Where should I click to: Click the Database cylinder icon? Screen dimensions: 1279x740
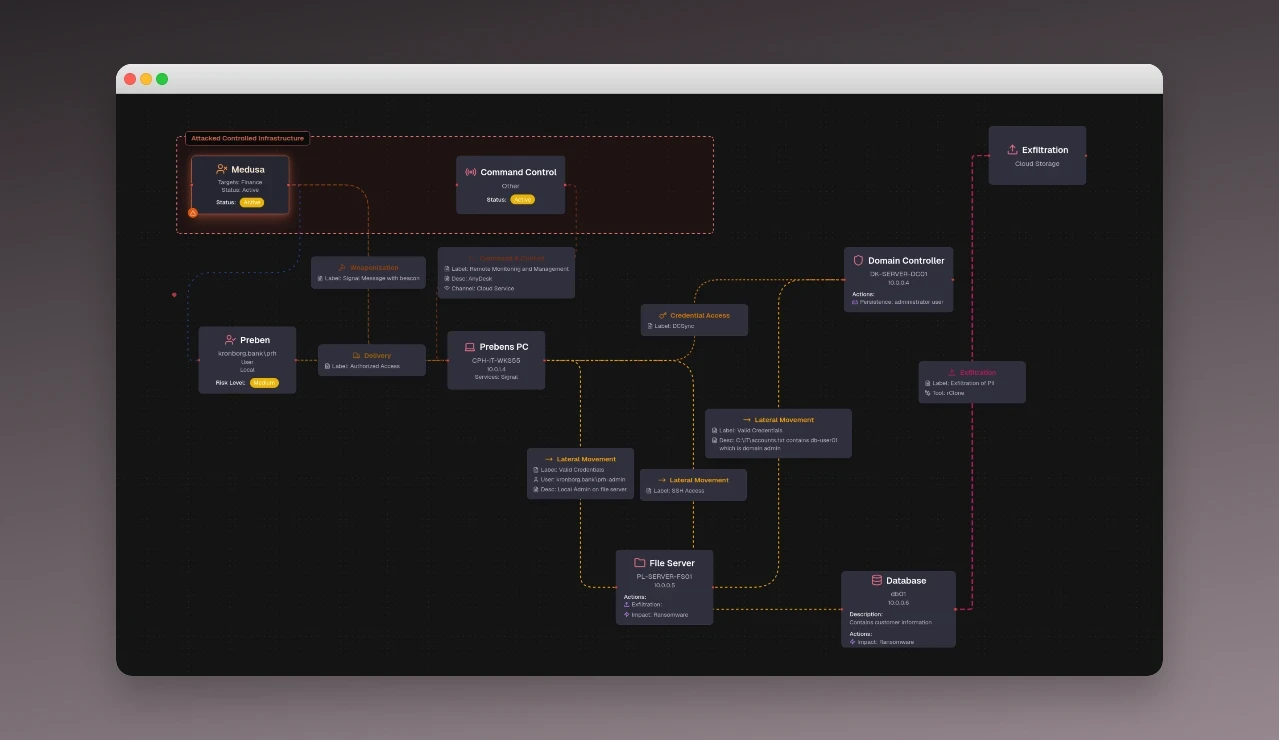pos(877,580)
